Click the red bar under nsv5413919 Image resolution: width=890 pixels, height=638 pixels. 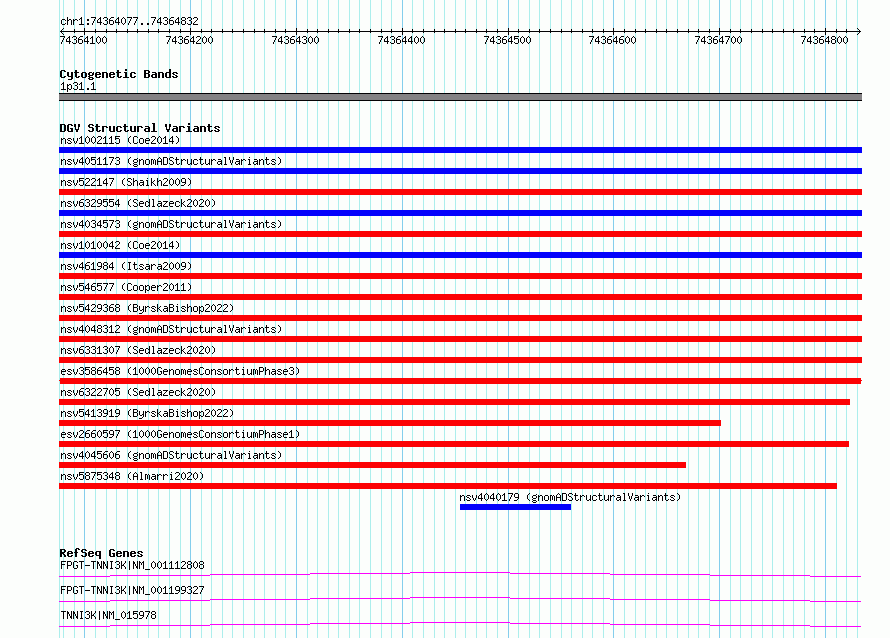(x=390, y=423)
